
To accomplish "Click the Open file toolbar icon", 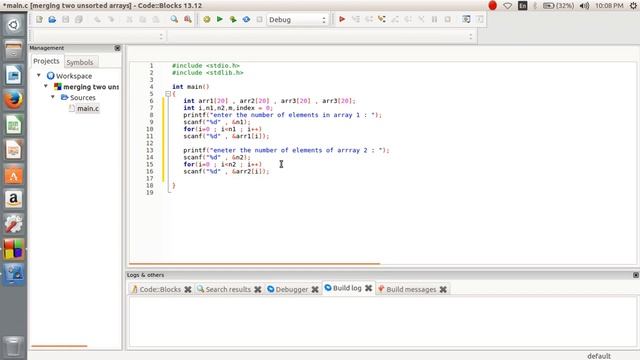I will pos(52,19).
